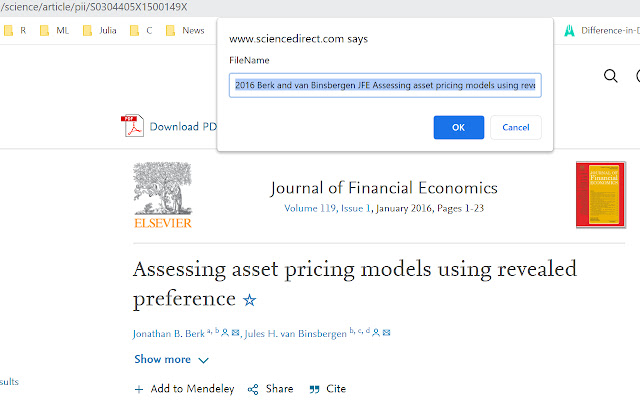The width and height of the screenshot is (640, 400).
Task: Open the ML bookmarks folder
Action: click(x=55, y=31)
